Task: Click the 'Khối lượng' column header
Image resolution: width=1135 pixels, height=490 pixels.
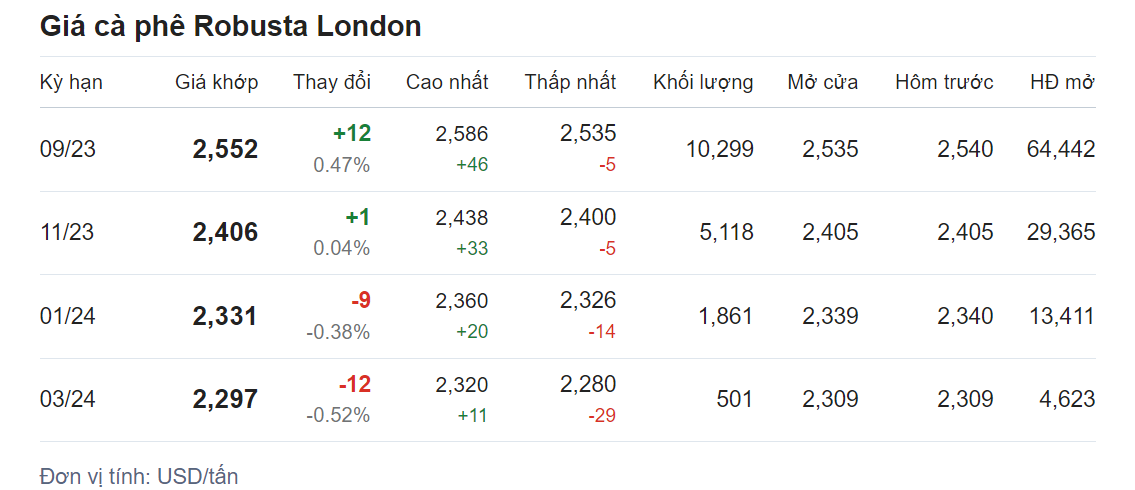Action: point(703,82)
